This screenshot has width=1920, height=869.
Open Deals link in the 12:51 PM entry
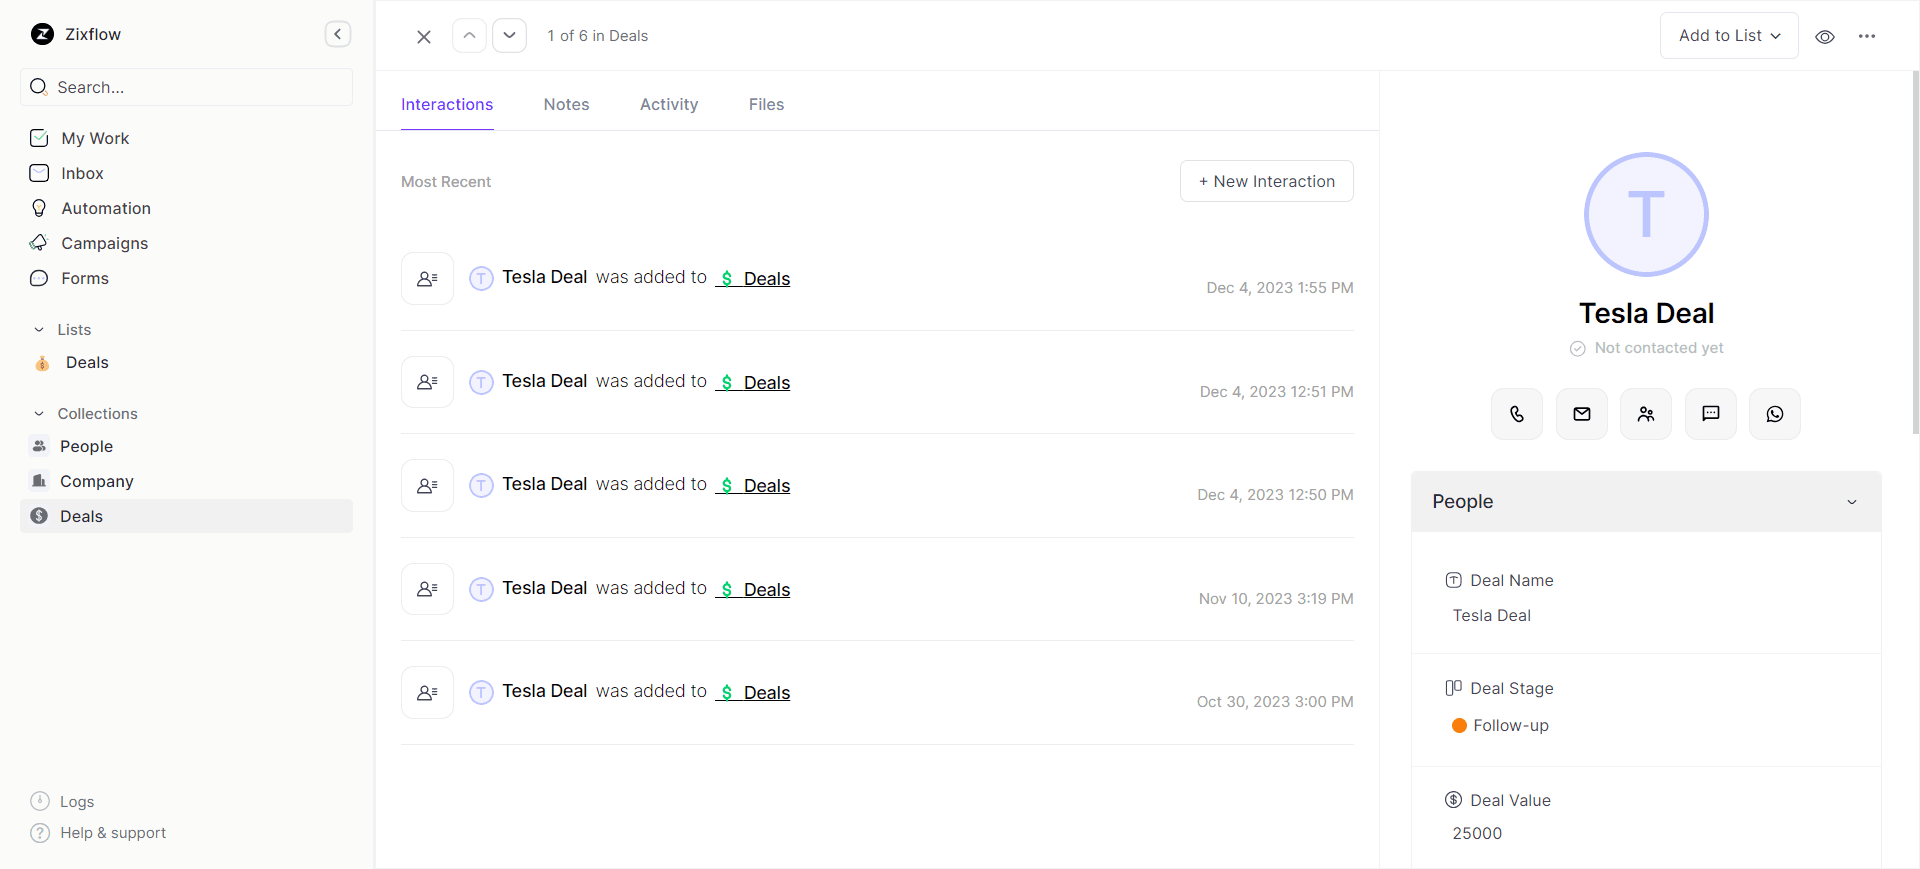[x=754, y=382]
